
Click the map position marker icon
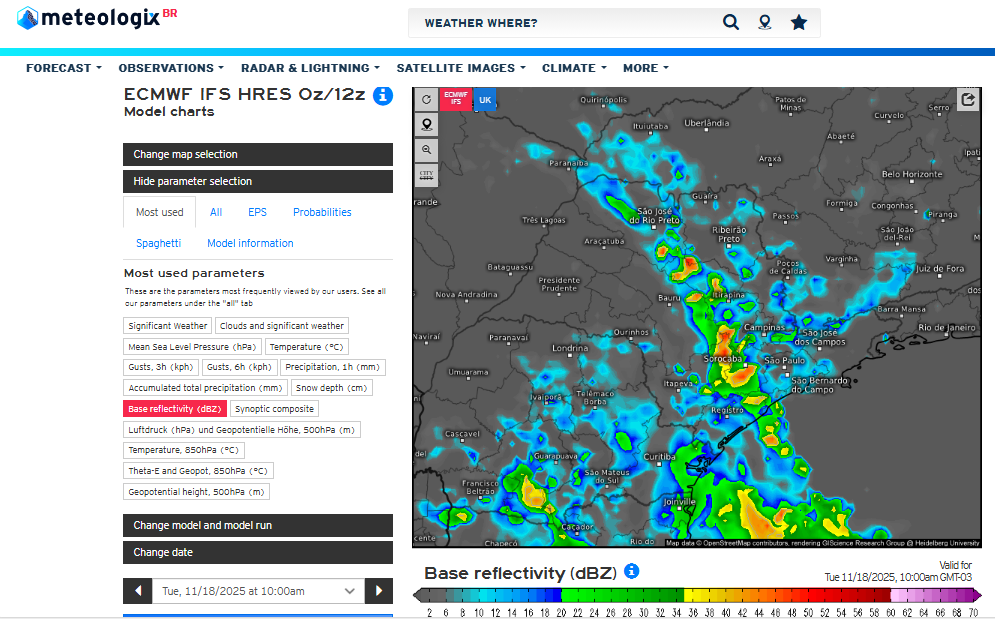point(427,125)
